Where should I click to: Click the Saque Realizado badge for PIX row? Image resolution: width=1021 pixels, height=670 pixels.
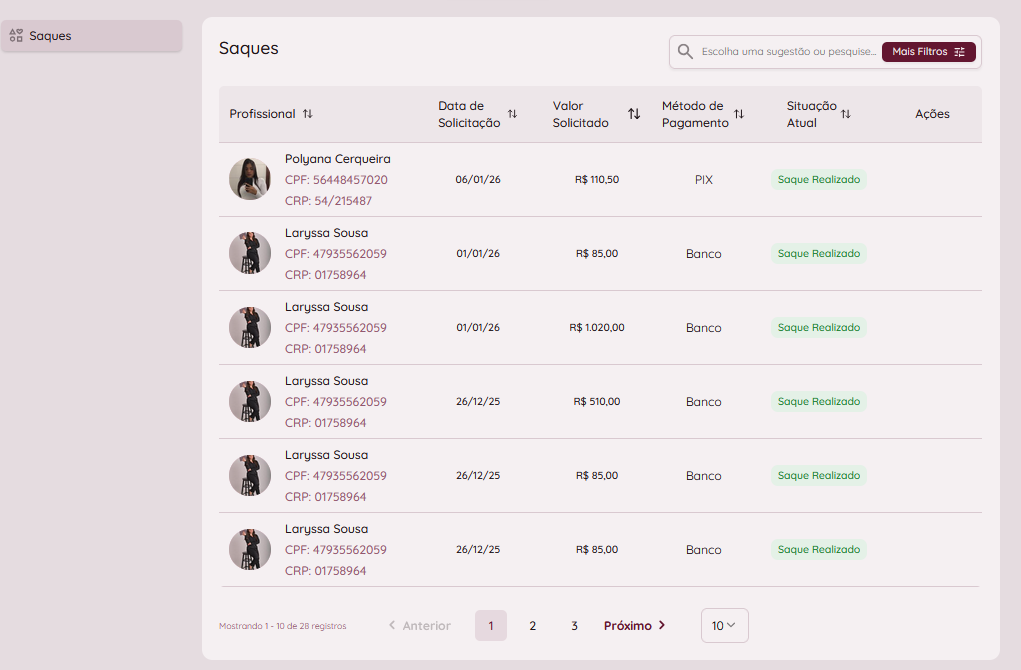[818, 180]
